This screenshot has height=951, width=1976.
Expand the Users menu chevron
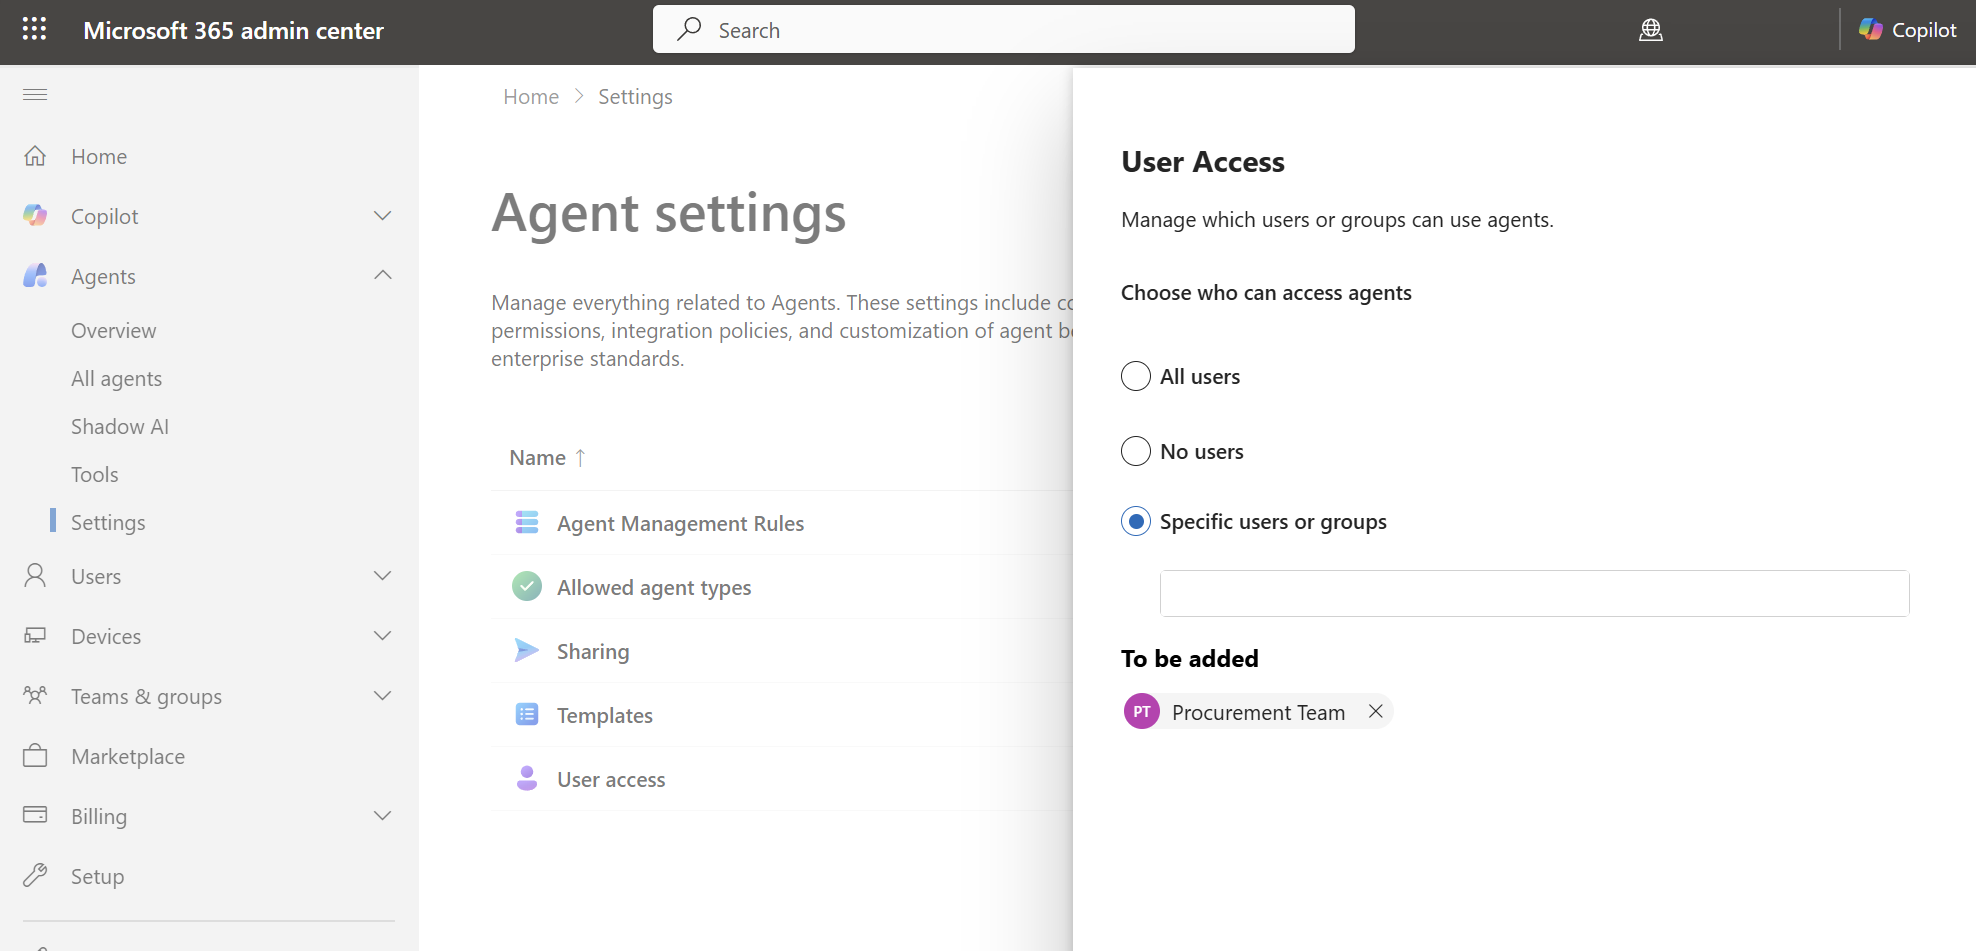click(x=382, y=576)
